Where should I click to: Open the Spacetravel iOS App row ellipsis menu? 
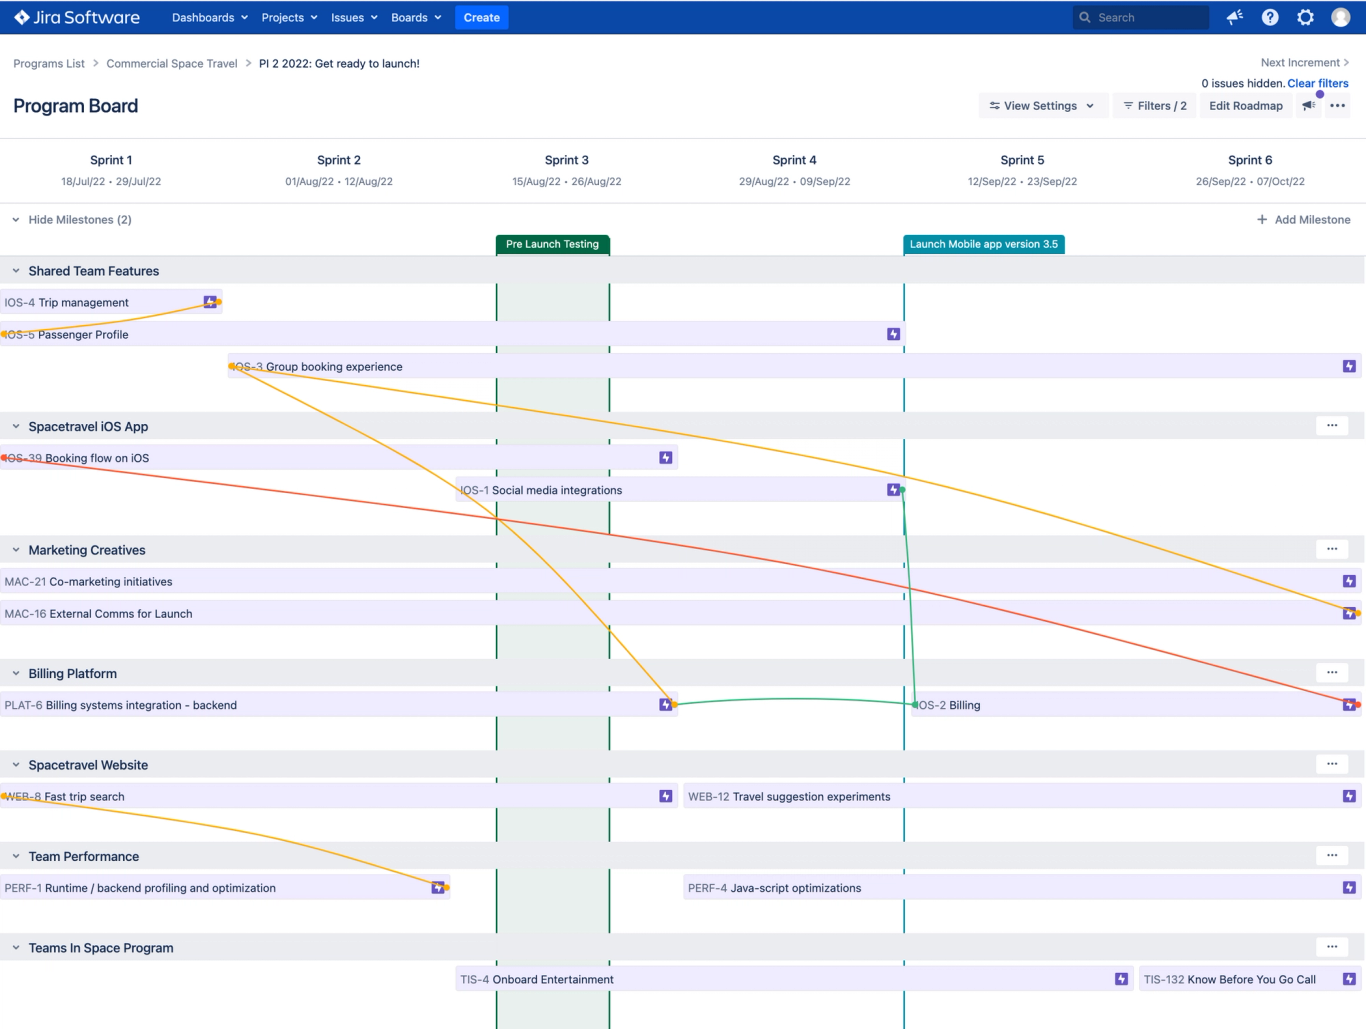(x=1332, y=426)
